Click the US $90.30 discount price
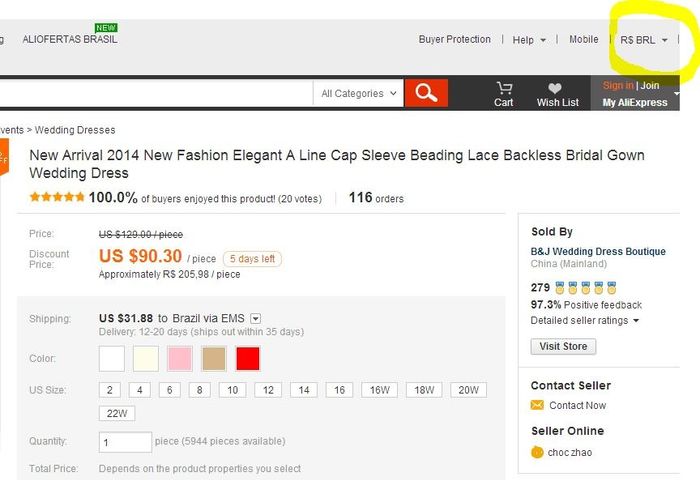This screenshot has width=700, height=480. [x=140, y=256]
